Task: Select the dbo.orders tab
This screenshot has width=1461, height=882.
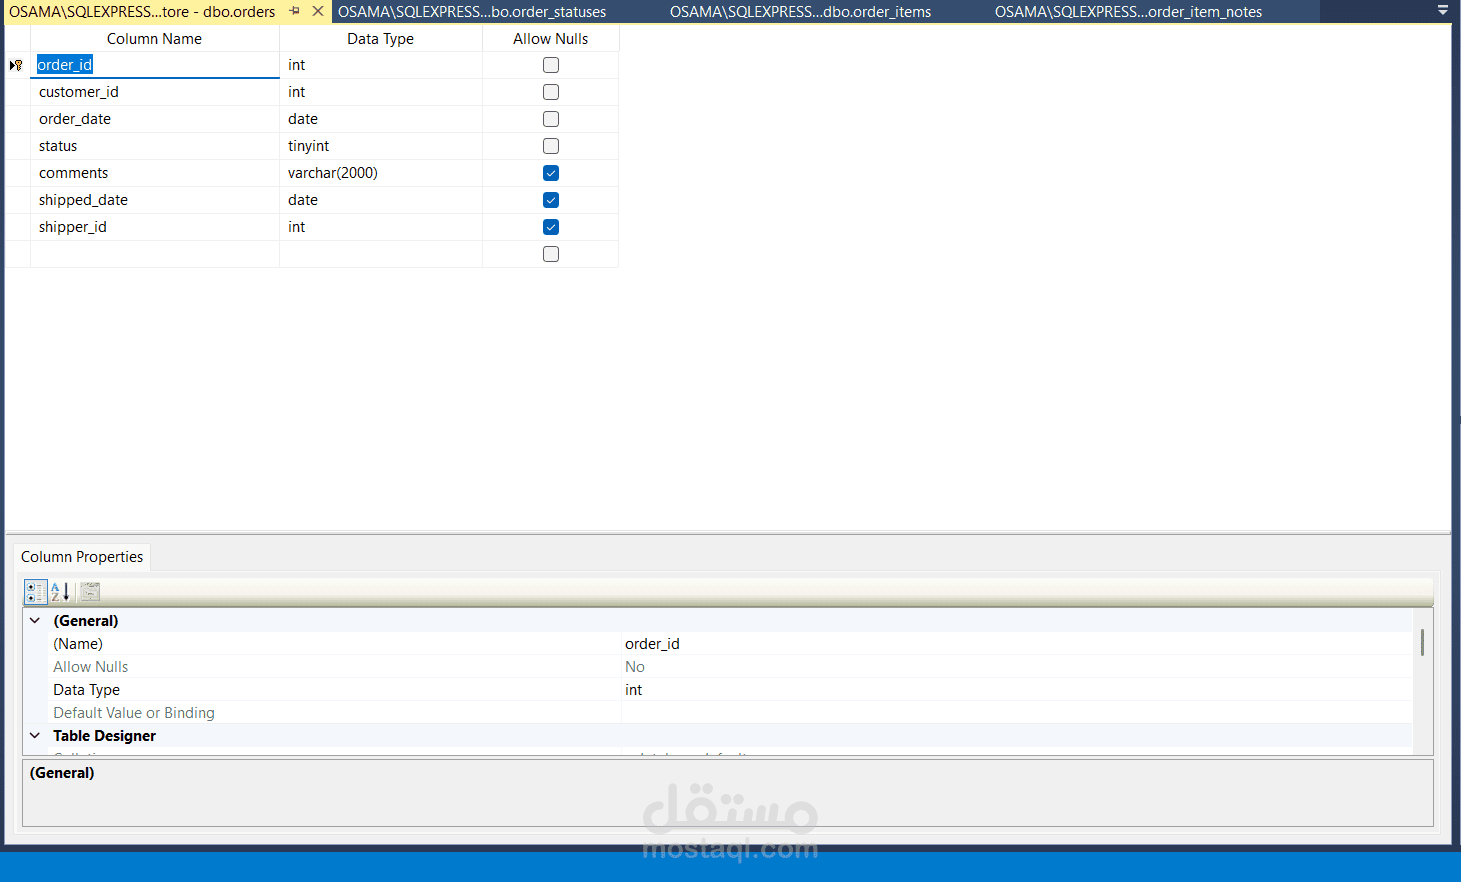Action: [x=142, y=12]
